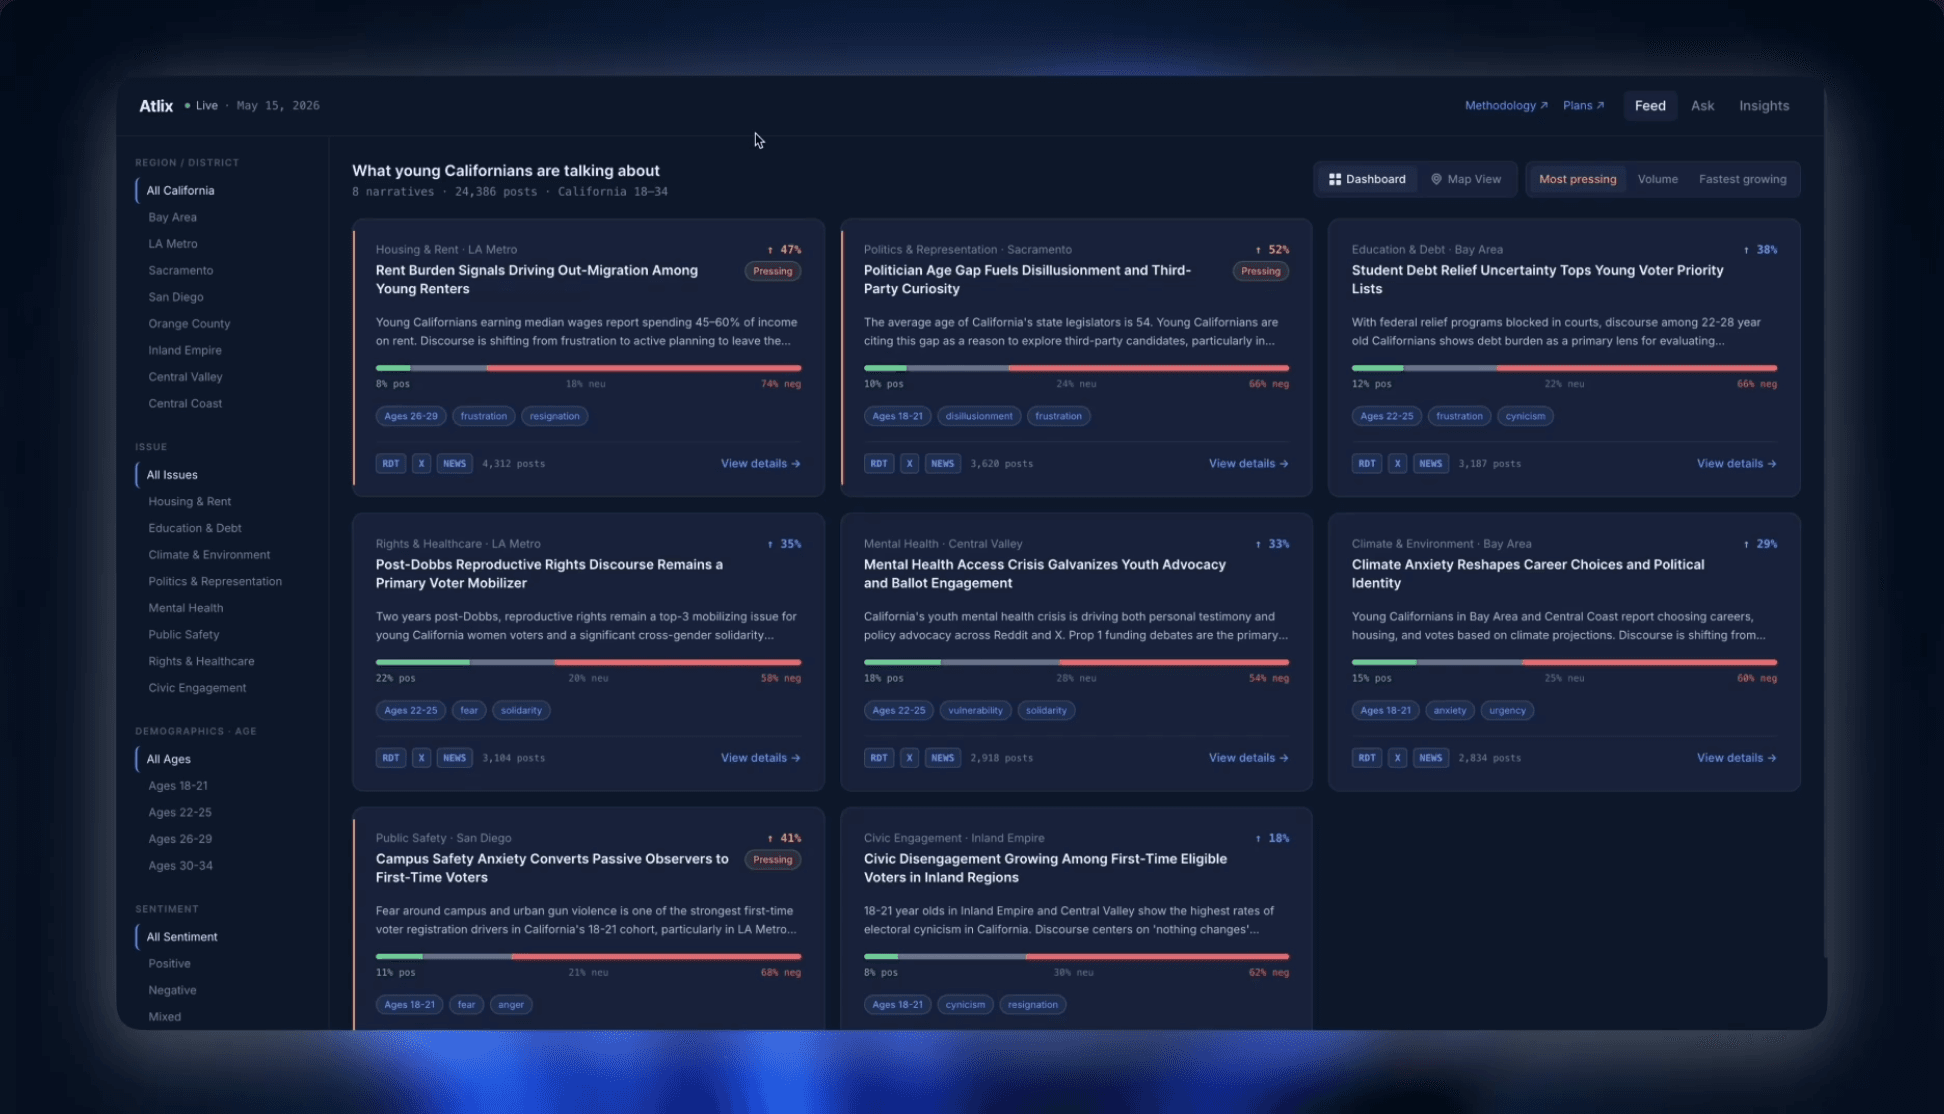The height and width of the screenshot is (1114, 1944).
Task: Click Pressing badge on Campus Safety card
Action: coord(773,860)
